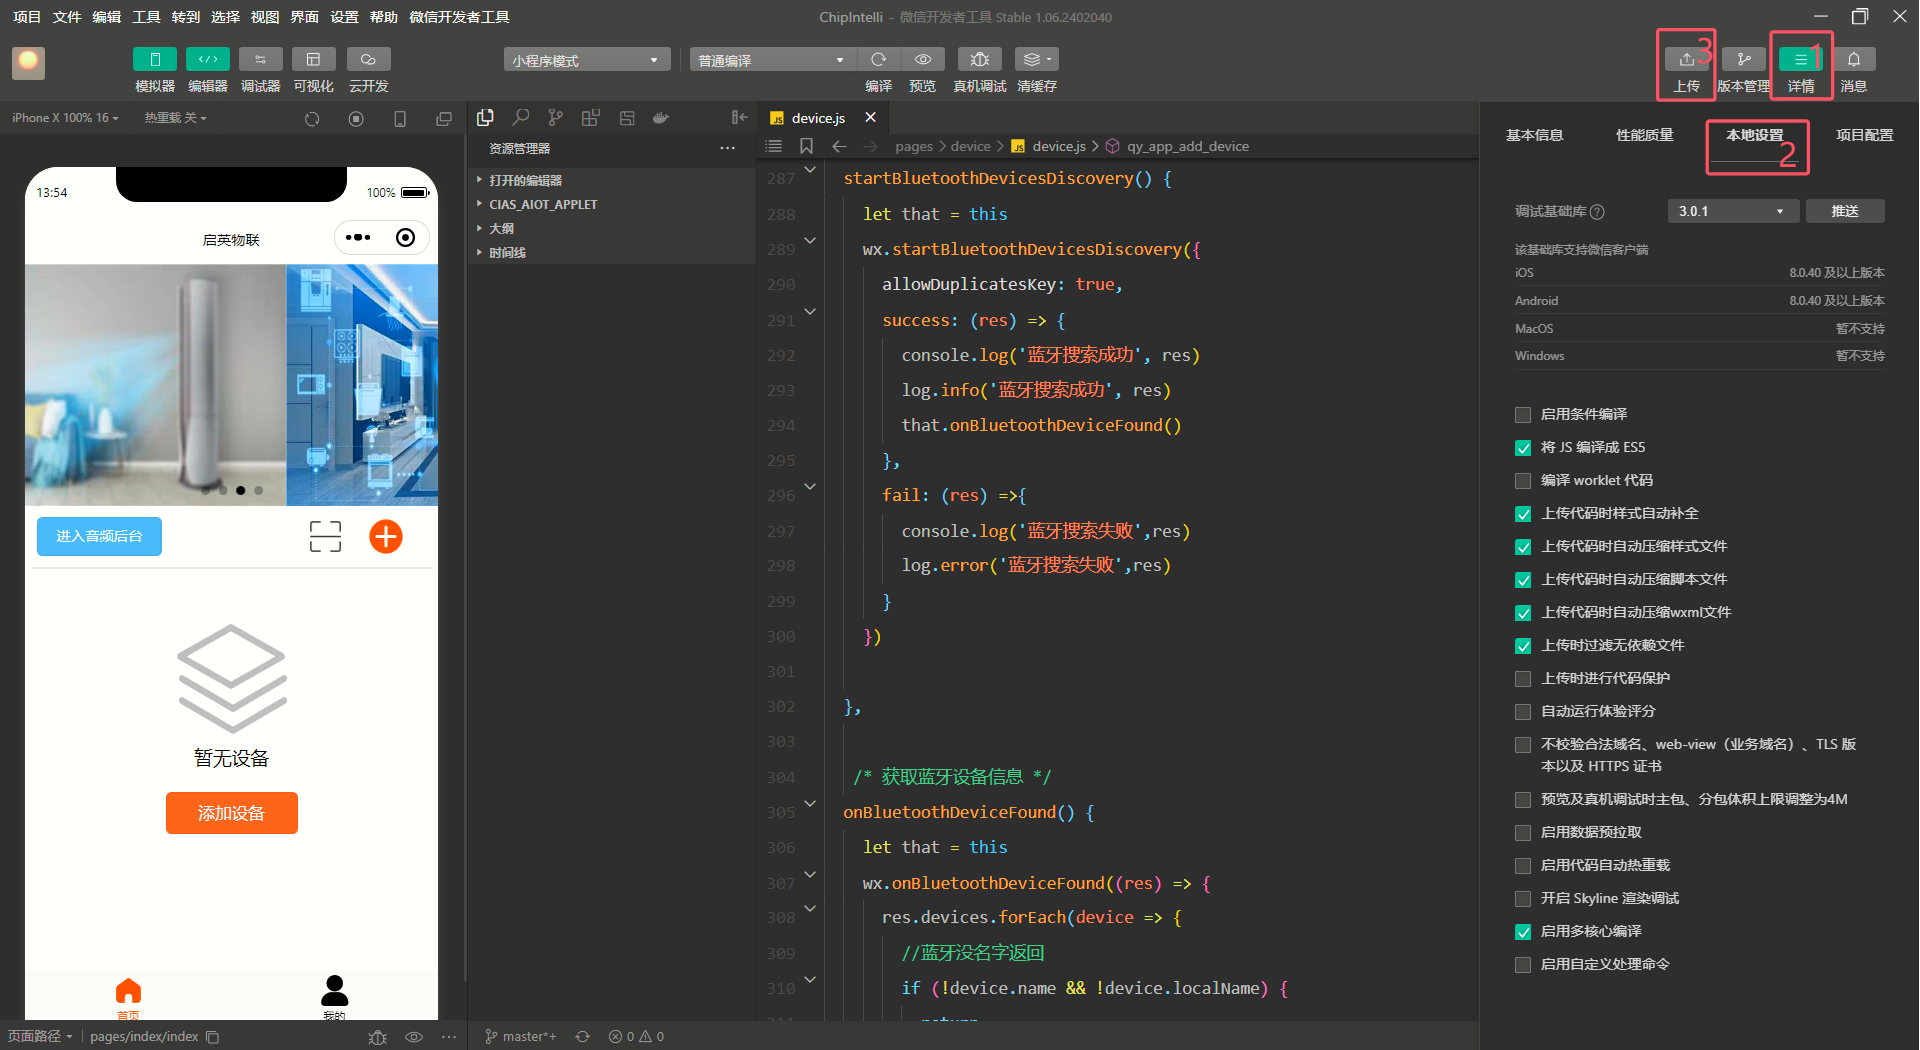Switch to 性能质量 tab
The height and width of the screenshot is (1050, 1920).
(1645, 135)
